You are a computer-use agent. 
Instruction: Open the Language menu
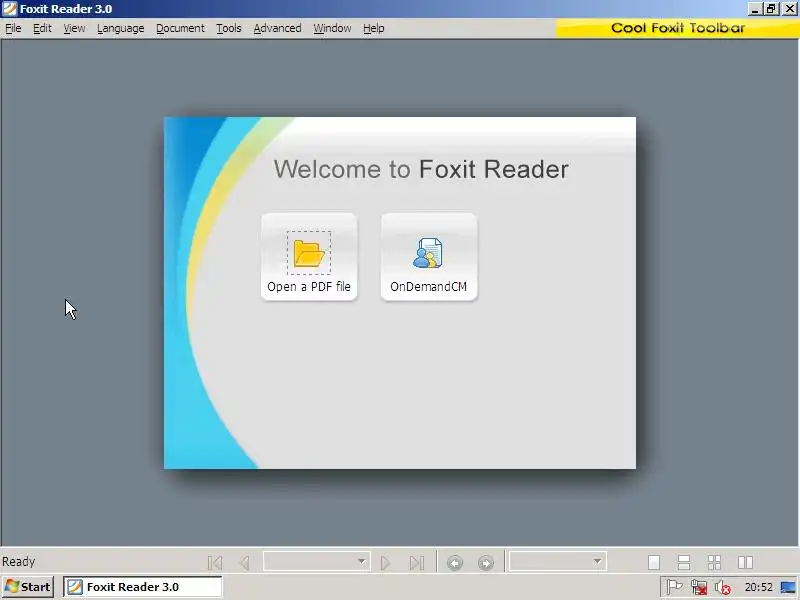coord(120,29)
